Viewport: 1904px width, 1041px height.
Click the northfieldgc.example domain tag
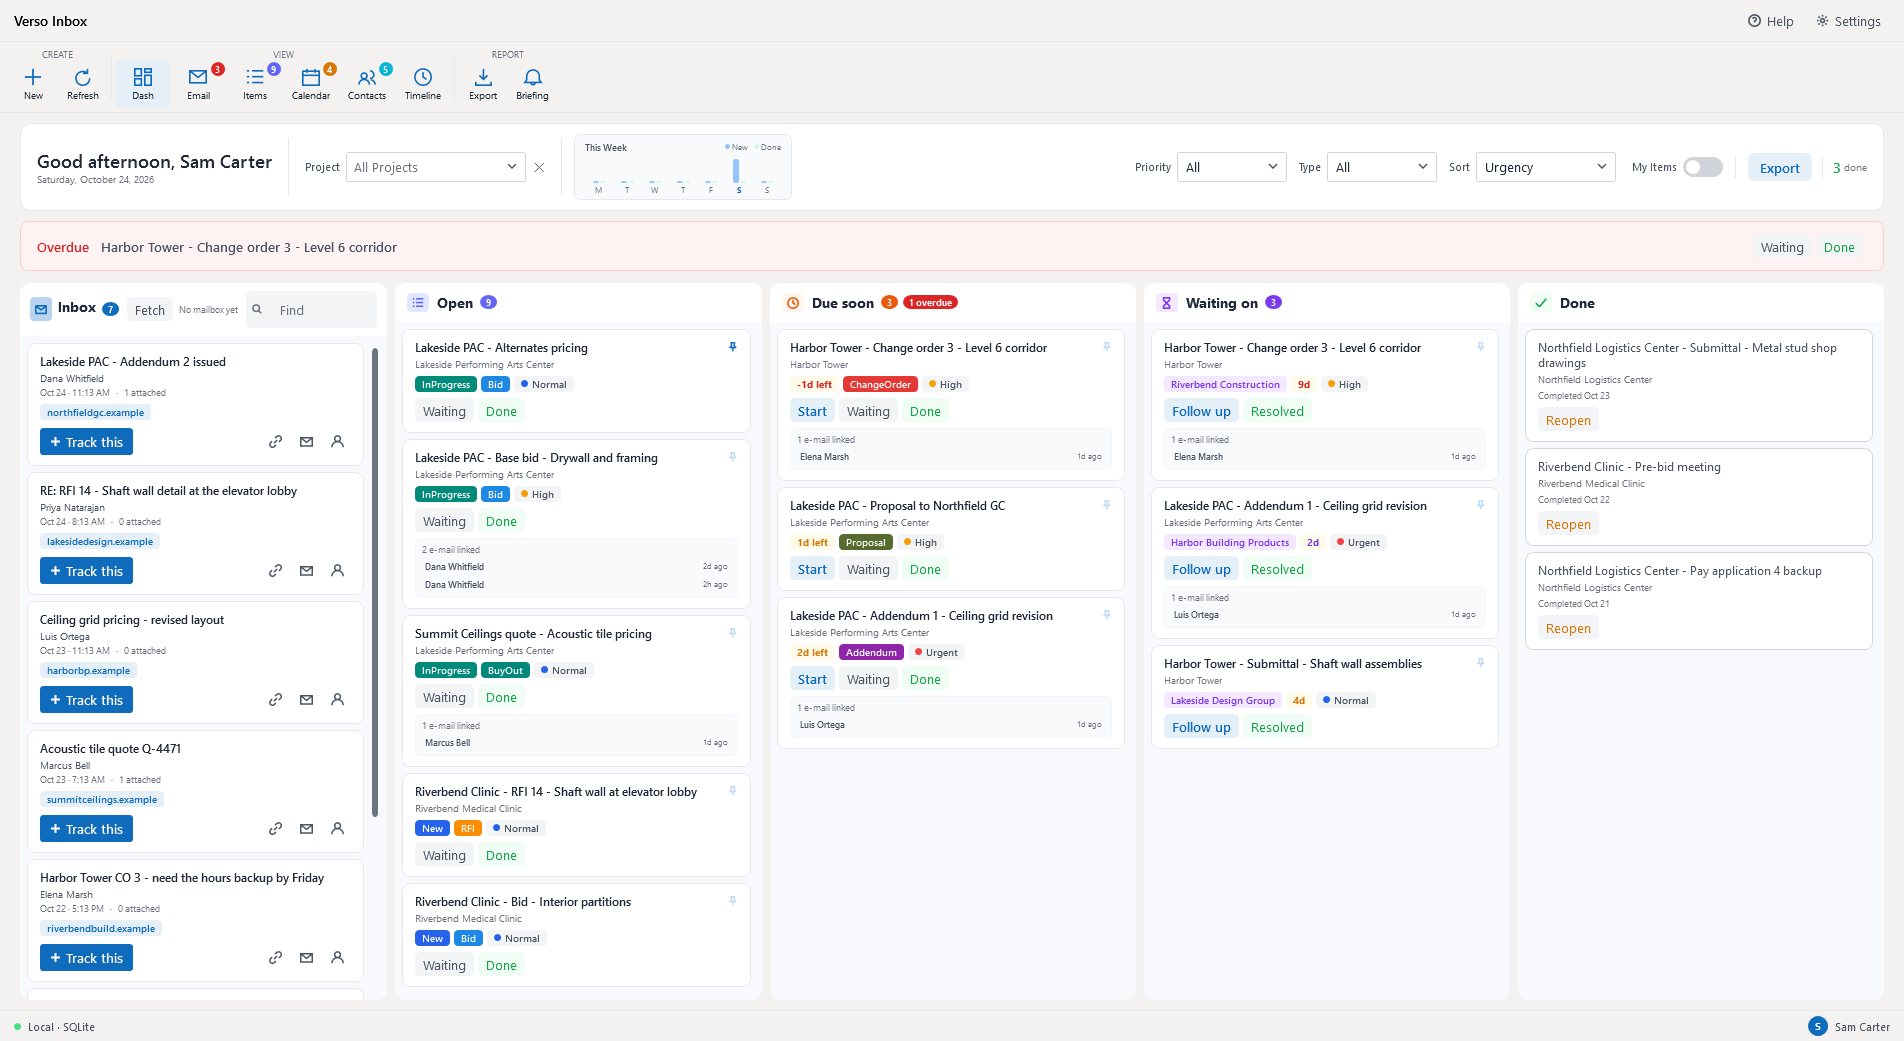click(x=96, y=412)
